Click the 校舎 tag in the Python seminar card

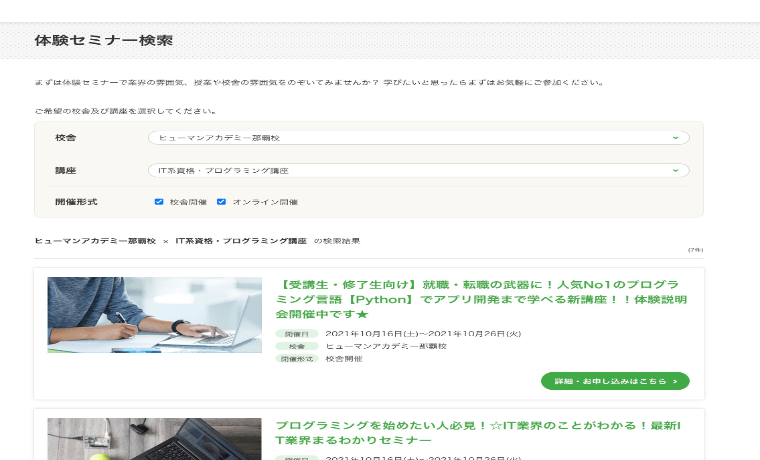297,346
